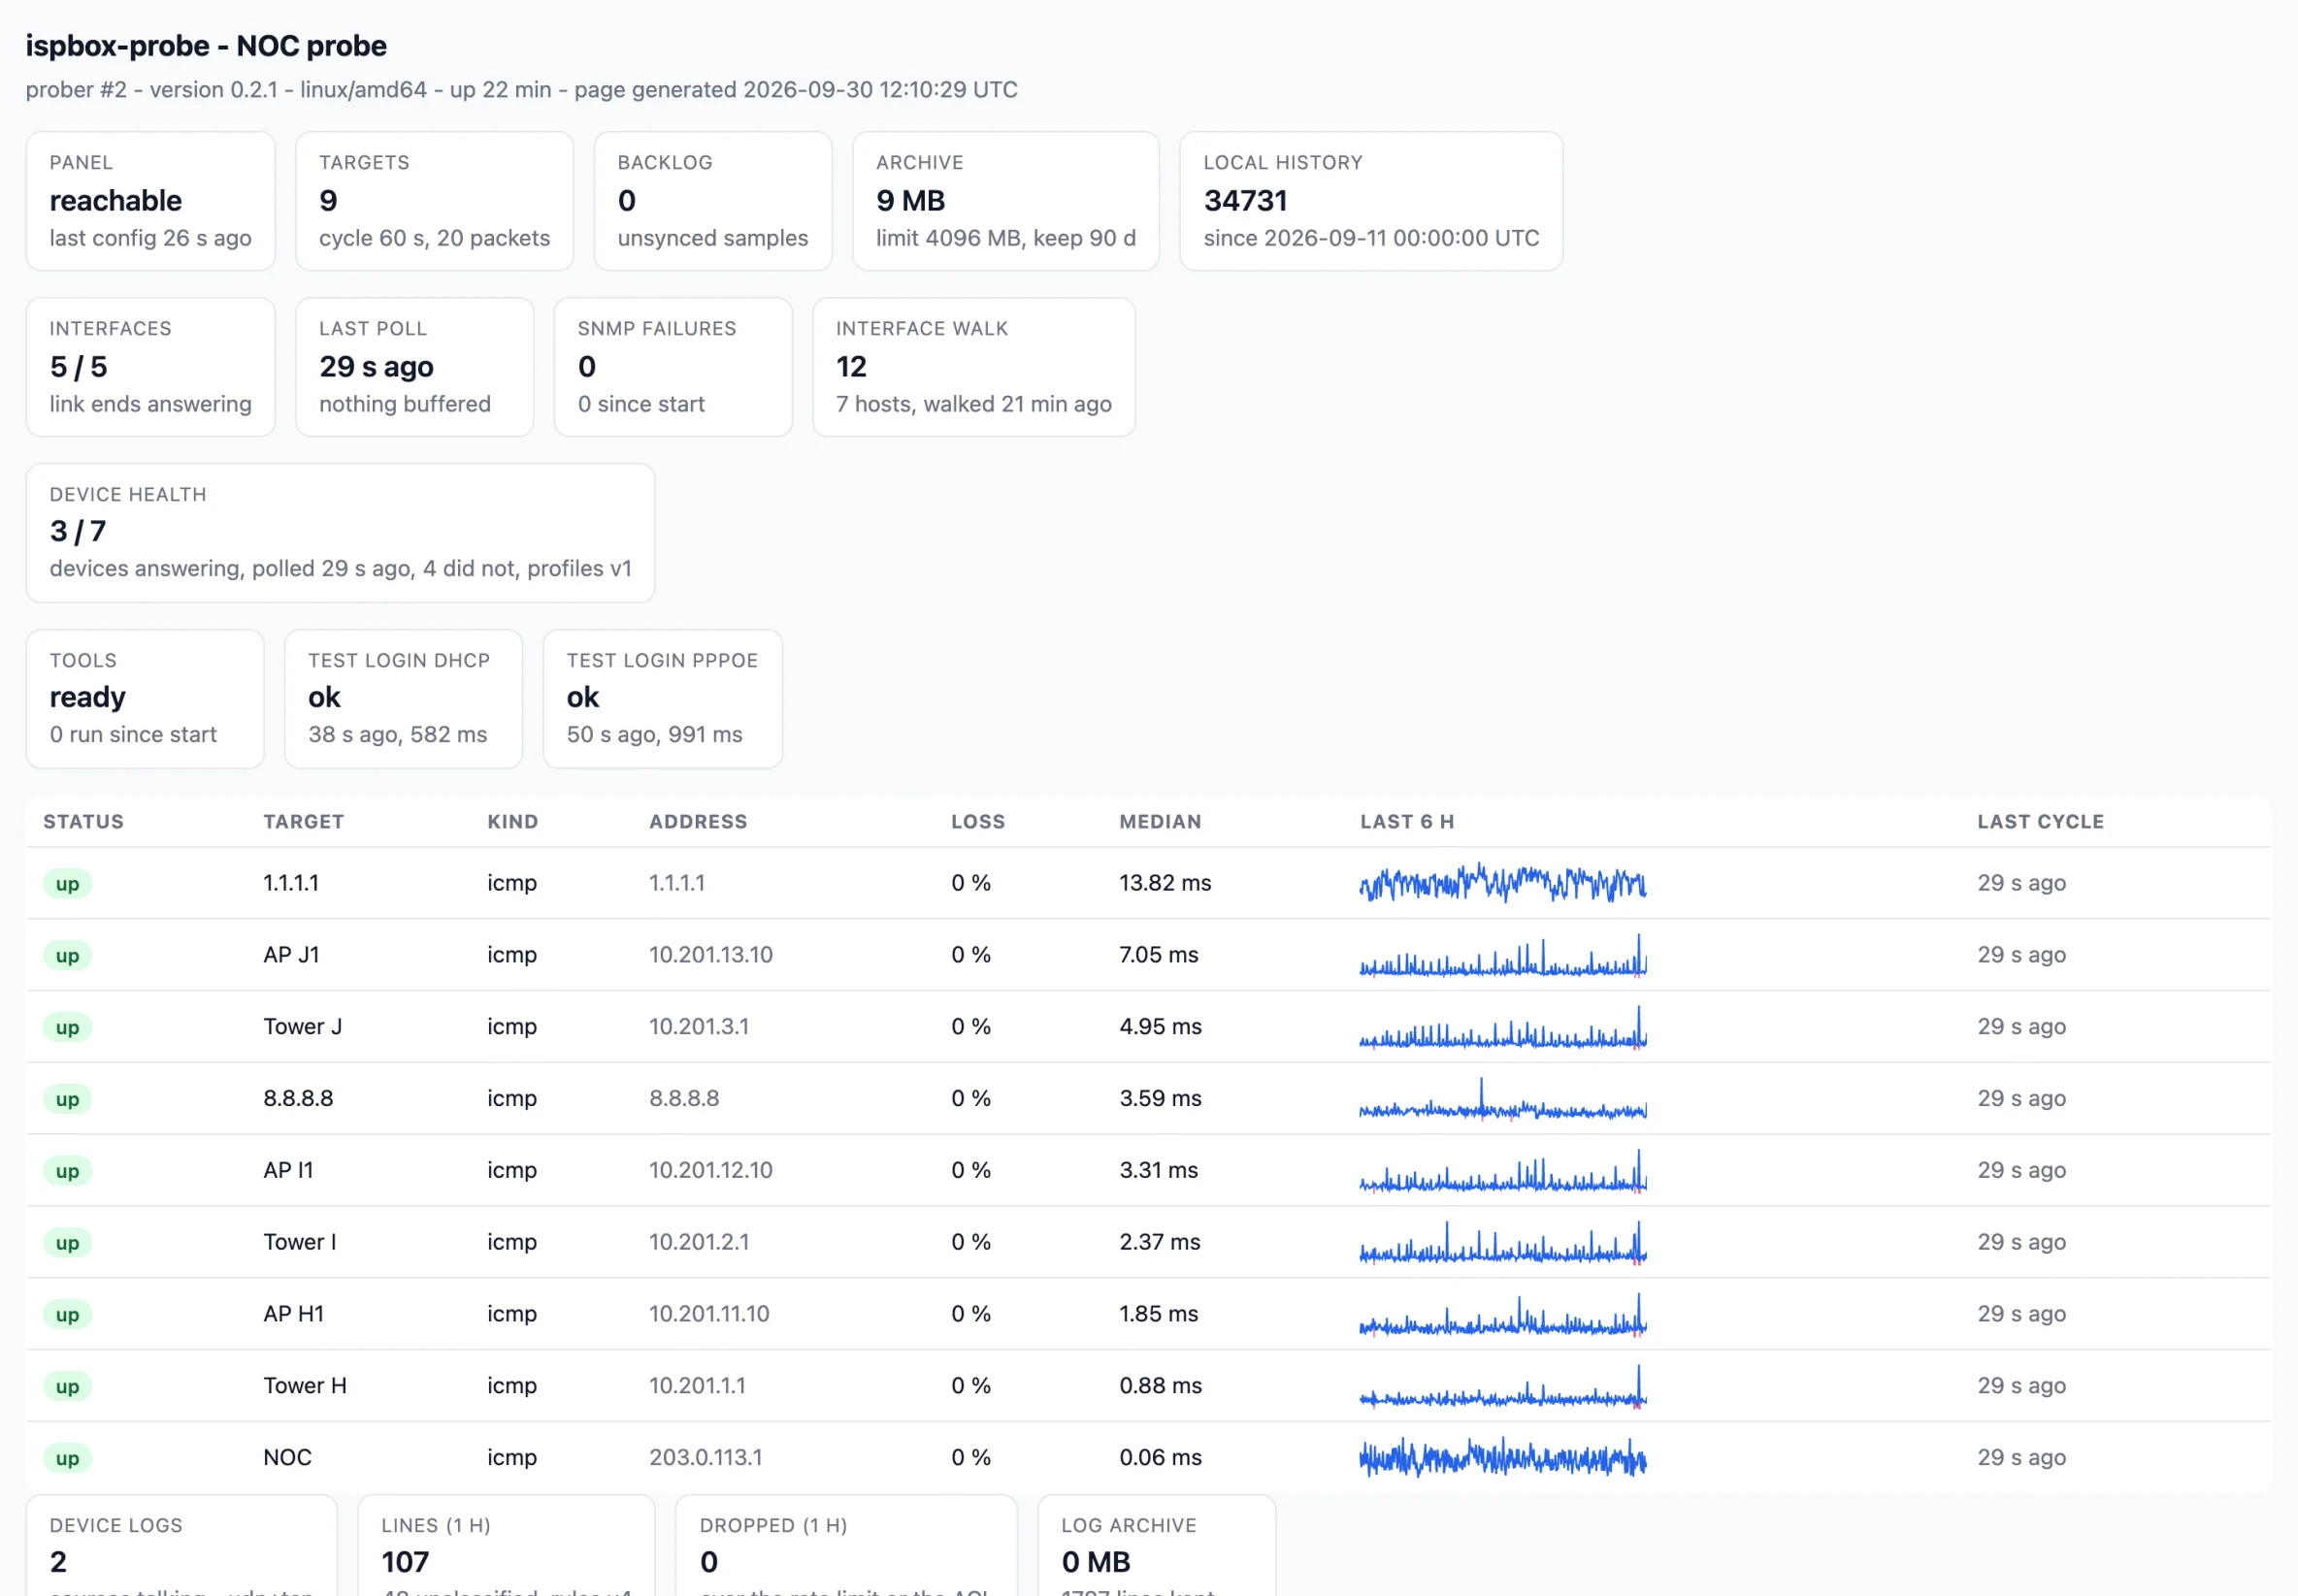
Task: Select the BACKLOG unsynced samples card
Action: pos(712,201)
